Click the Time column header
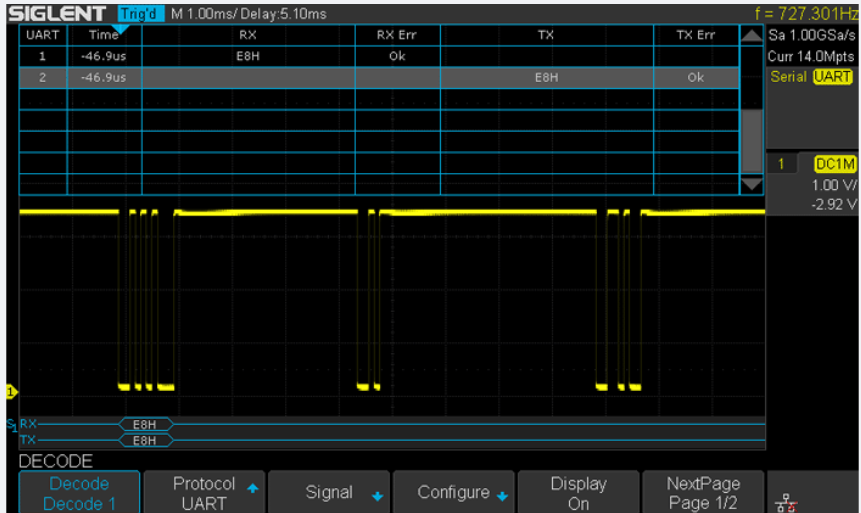 (104, 35)
